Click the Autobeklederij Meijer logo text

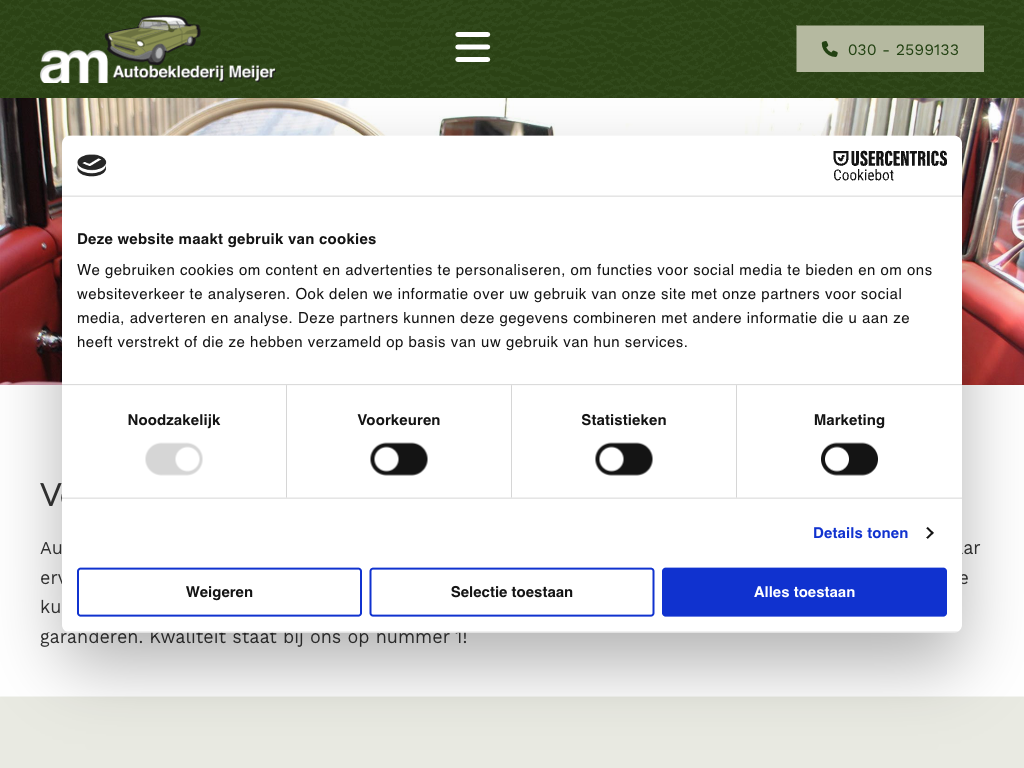point(193,72)
